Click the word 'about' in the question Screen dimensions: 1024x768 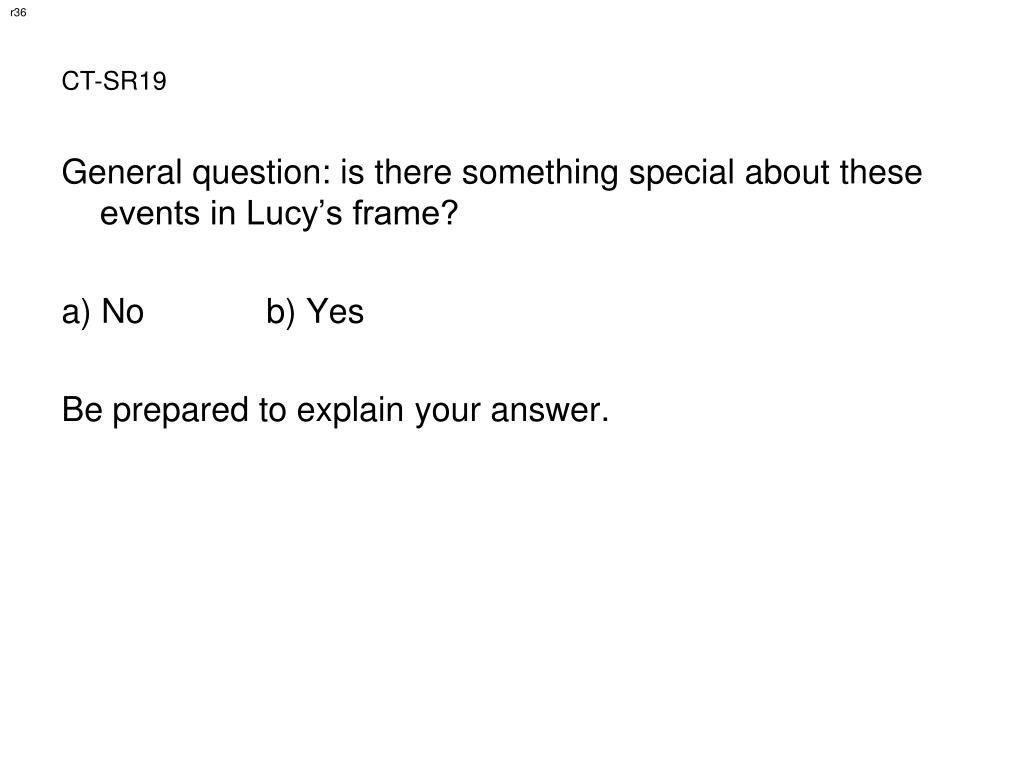pos(787,173)
